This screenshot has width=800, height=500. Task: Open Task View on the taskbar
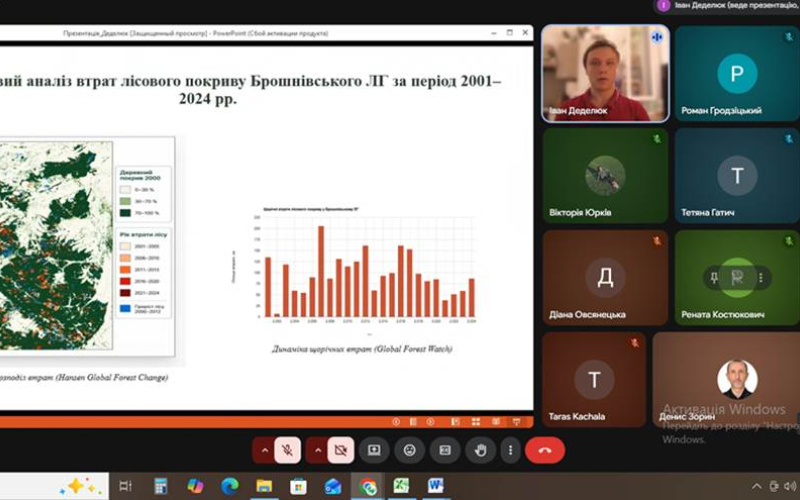tap(125, 486)
